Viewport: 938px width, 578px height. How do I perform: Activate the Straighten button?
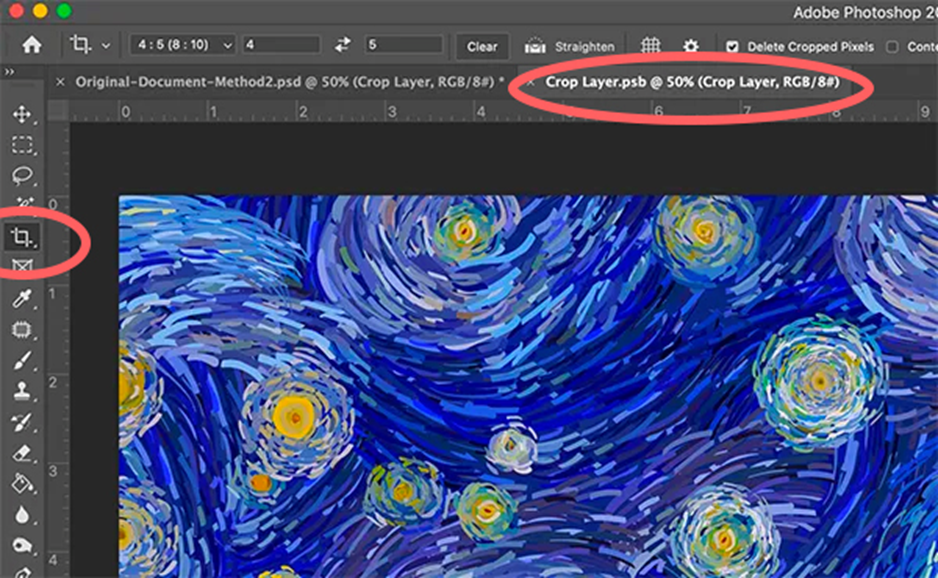tap(570, 46)
